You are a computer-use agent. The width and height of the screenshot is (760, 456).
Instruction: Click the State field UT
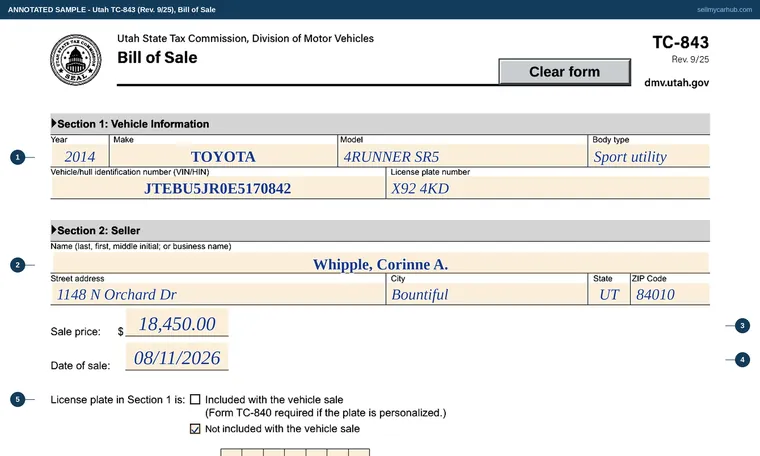pos(609,294)
